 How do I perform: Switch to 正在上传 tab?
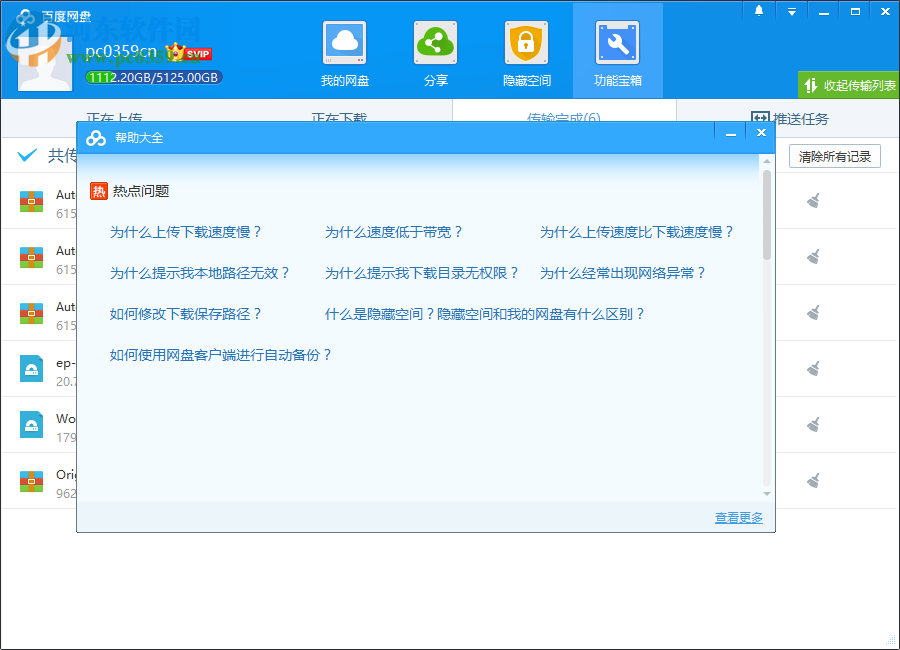(x=114, y=118)
